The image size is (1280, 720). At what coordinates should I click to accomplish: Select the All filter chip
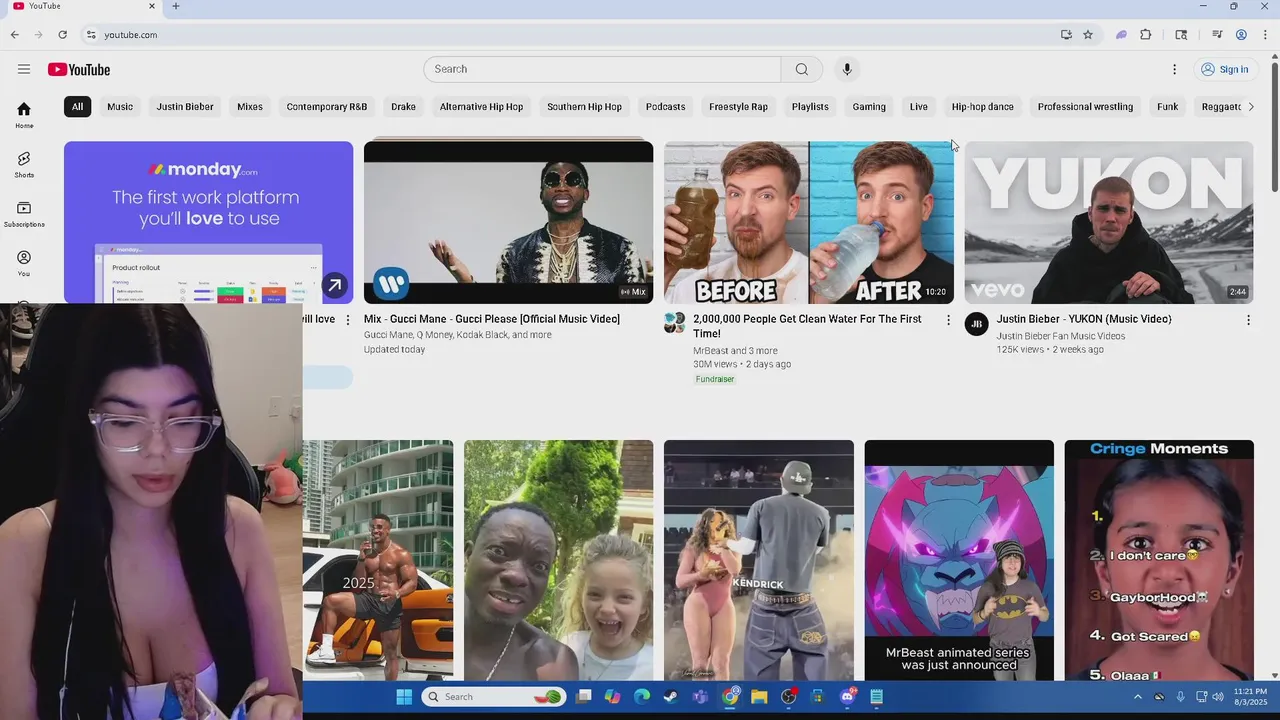point(77,106)
